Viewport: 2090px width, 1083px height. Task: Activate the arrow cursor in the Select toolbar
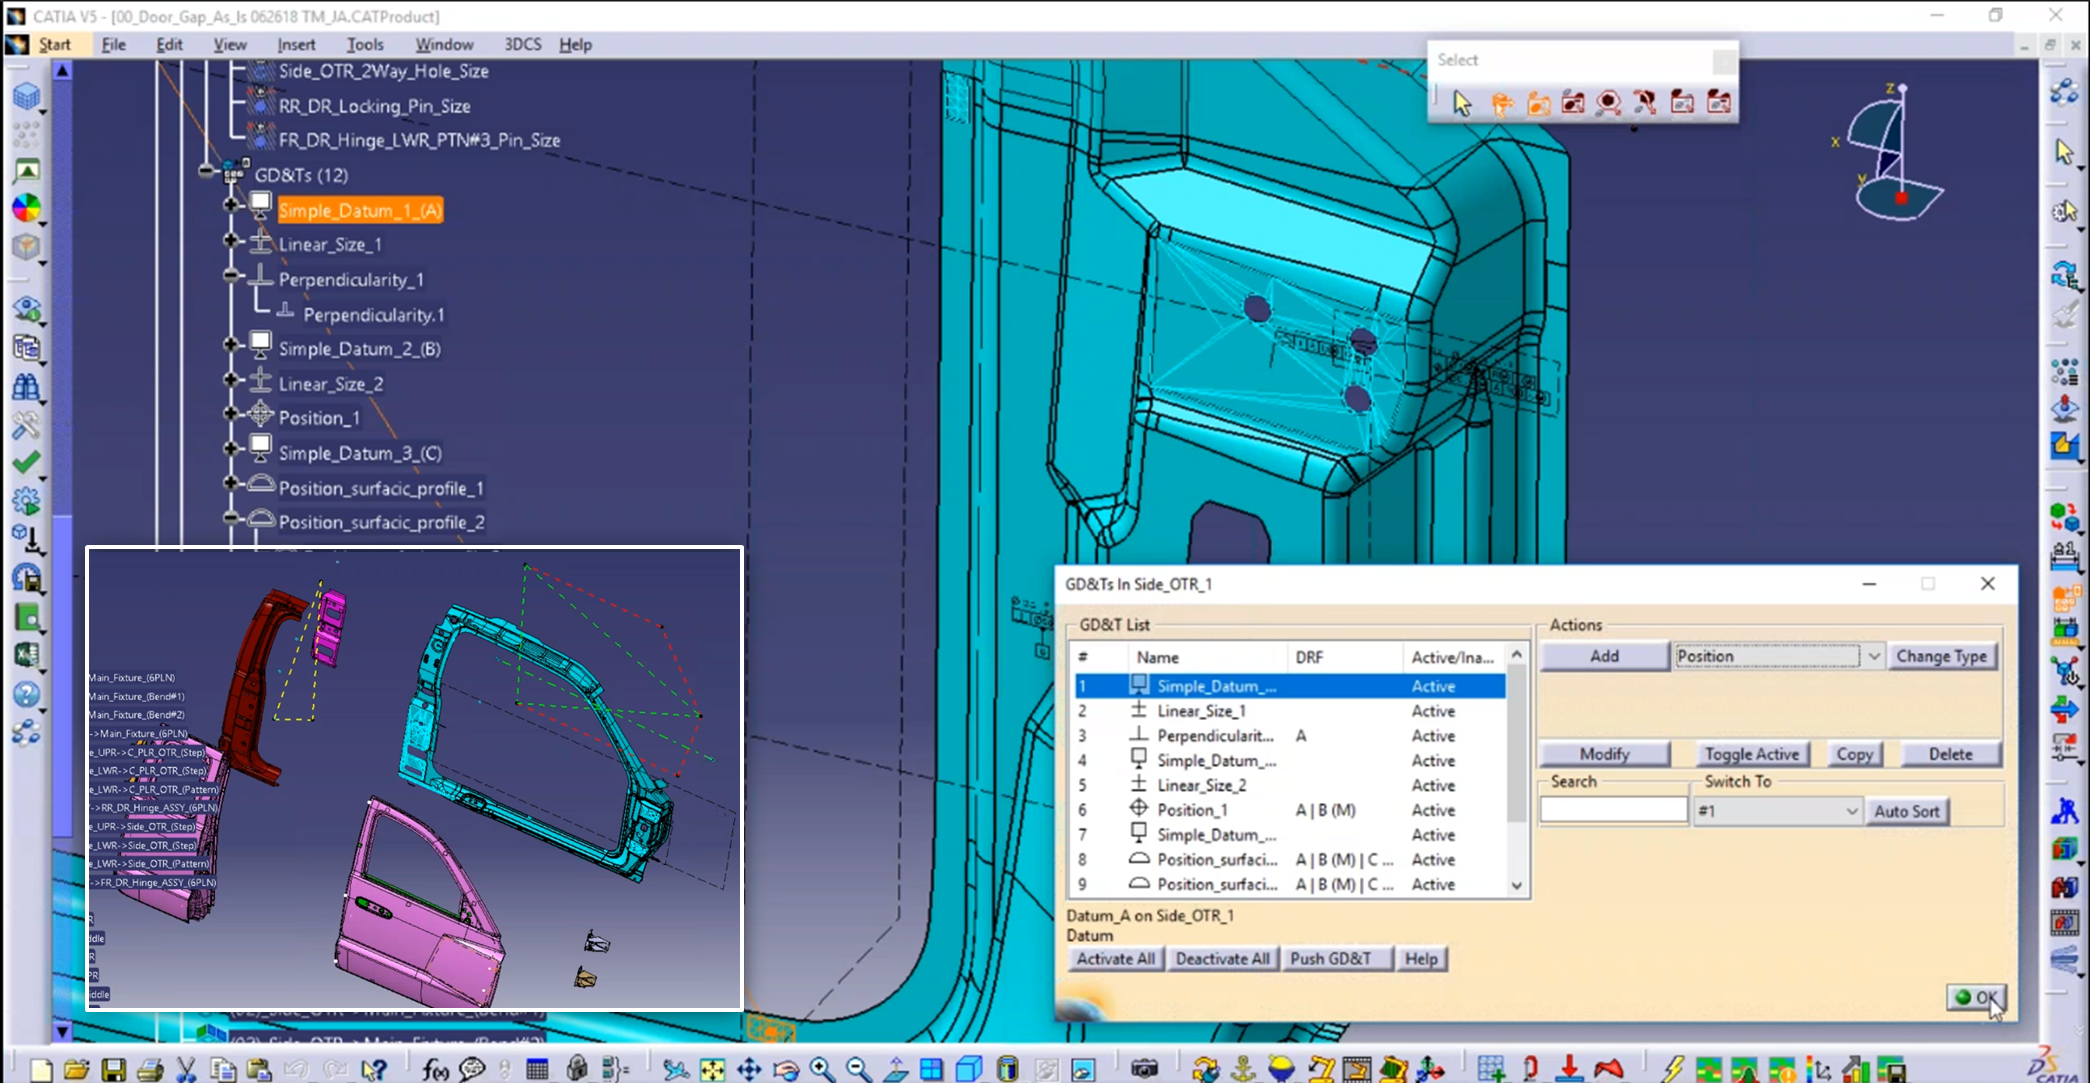pos(1463,102)
